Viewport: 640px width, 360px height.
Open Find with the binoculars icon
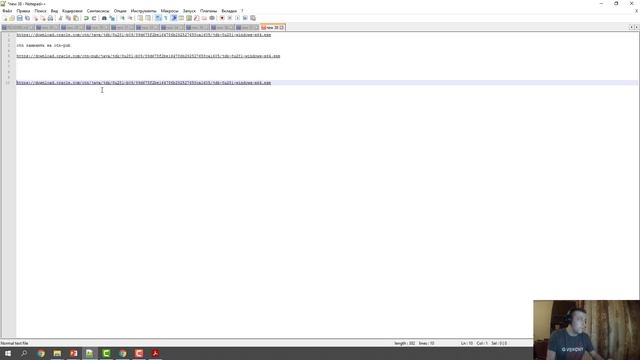pos(104,18)
